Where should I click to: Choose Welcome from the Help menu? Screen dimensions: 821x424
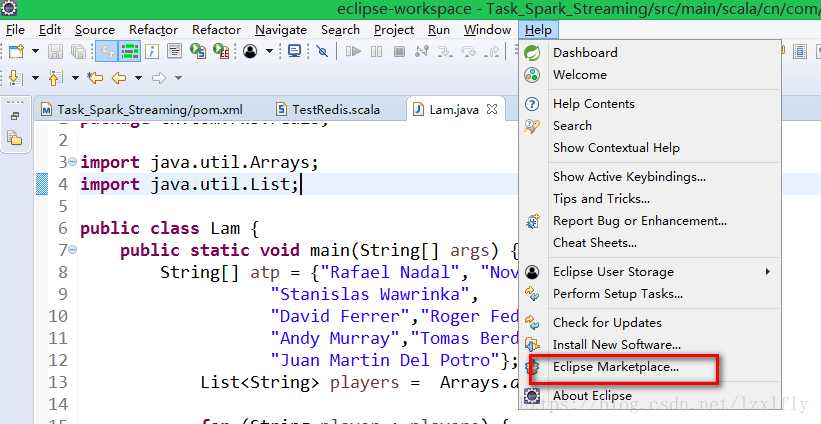point(650,74)
